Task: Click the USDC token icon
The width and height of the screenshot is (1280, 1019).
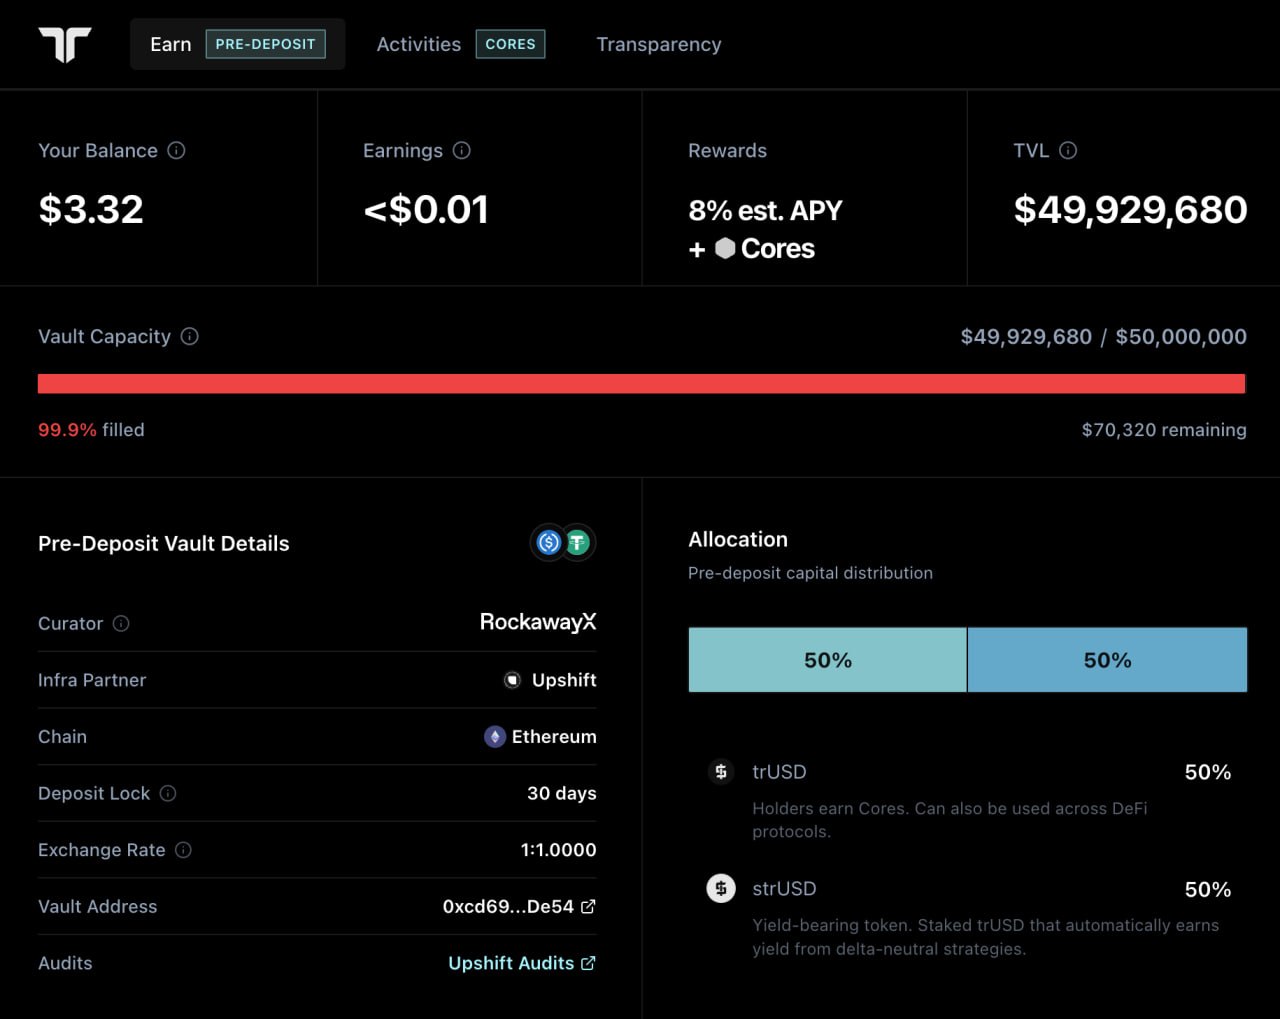Action: pos(548,543)
